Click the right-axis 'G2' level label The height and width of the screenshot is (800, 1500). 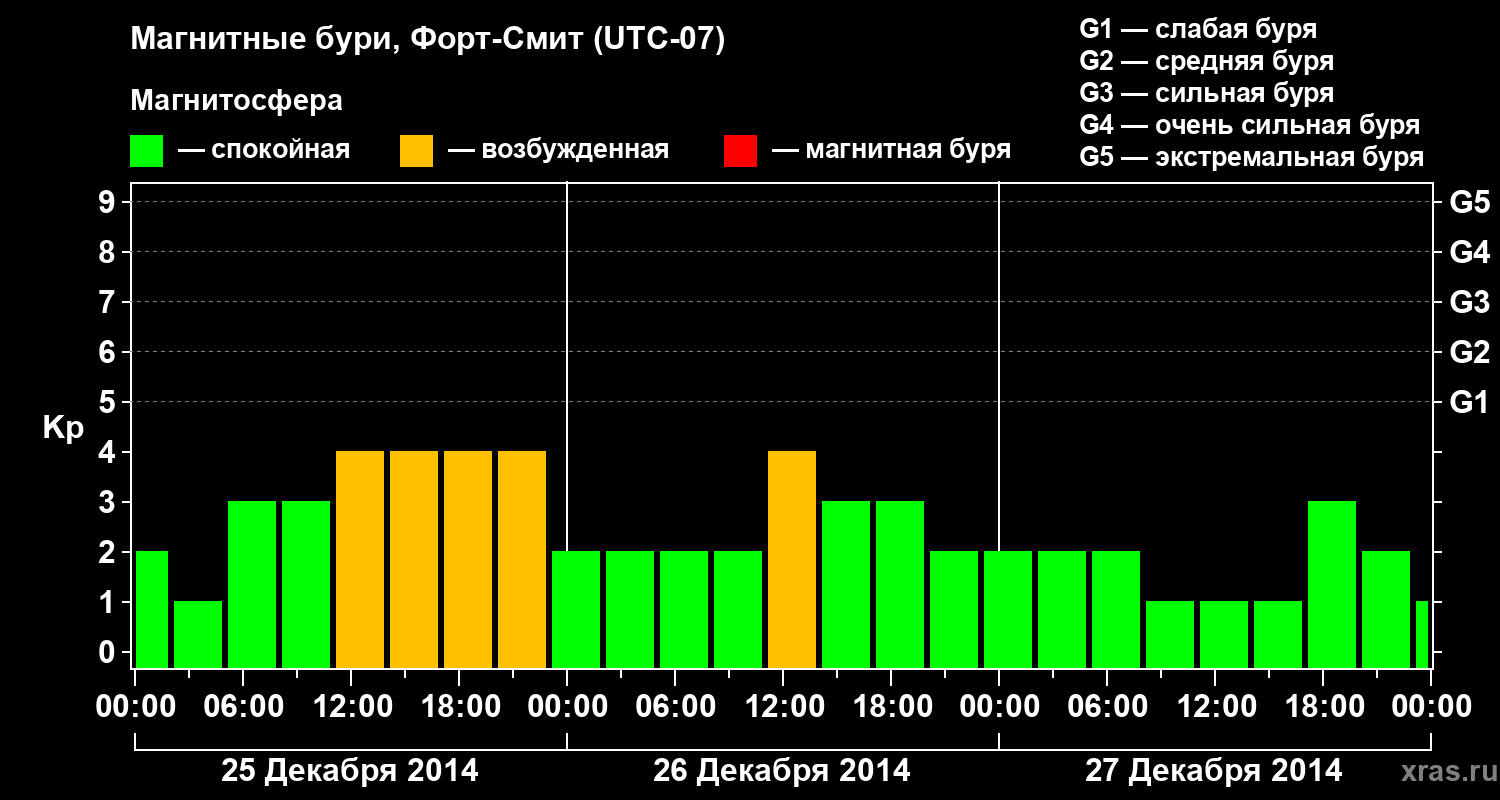tap(1470, 352)
